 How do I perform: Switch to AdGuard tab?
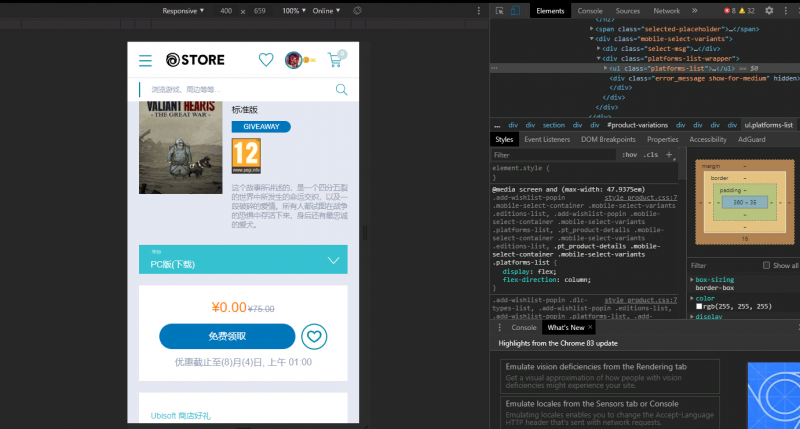coord(752,139)
